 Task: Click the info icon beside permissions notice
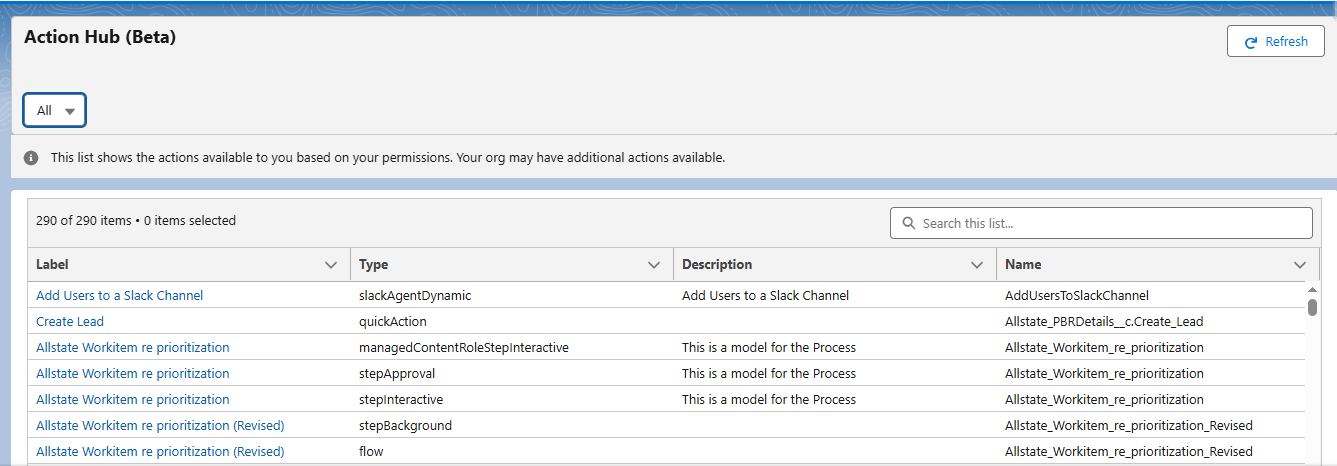coord(31,158)
